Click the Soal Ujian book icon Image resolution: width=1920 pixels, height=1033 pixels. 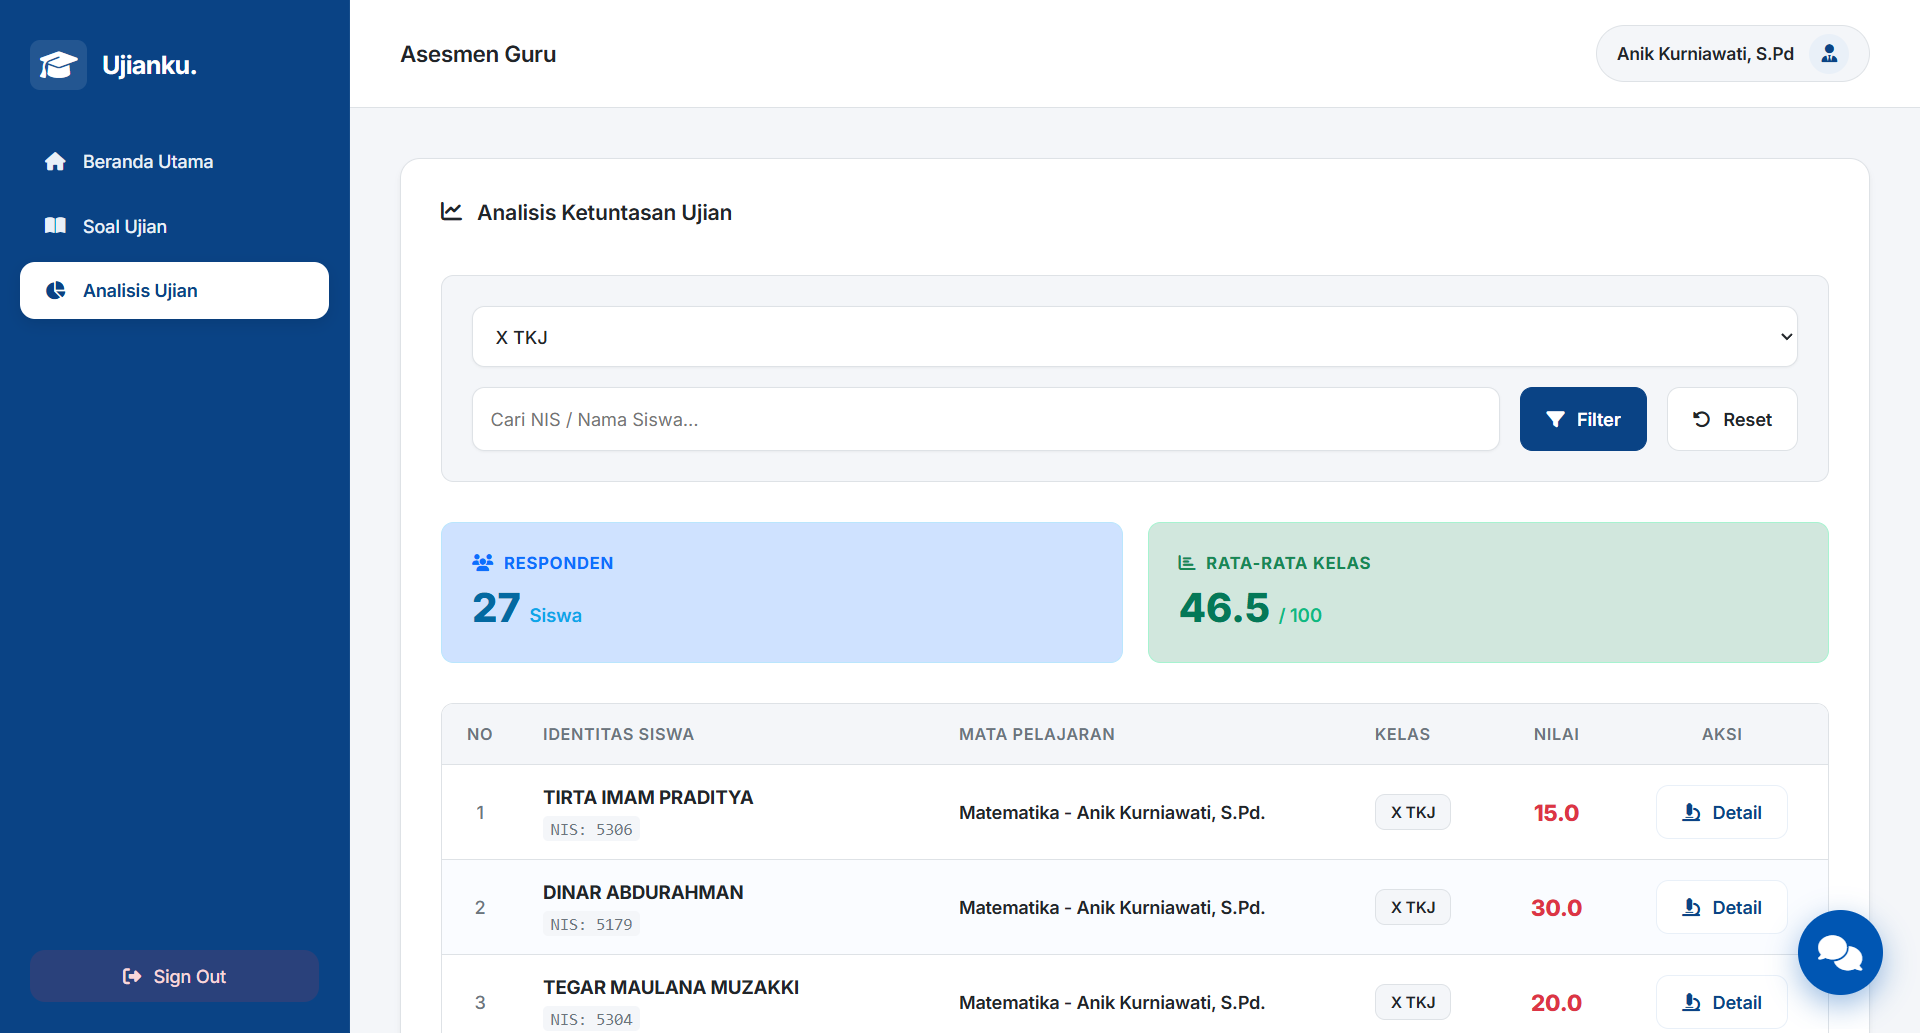point(55,226)
